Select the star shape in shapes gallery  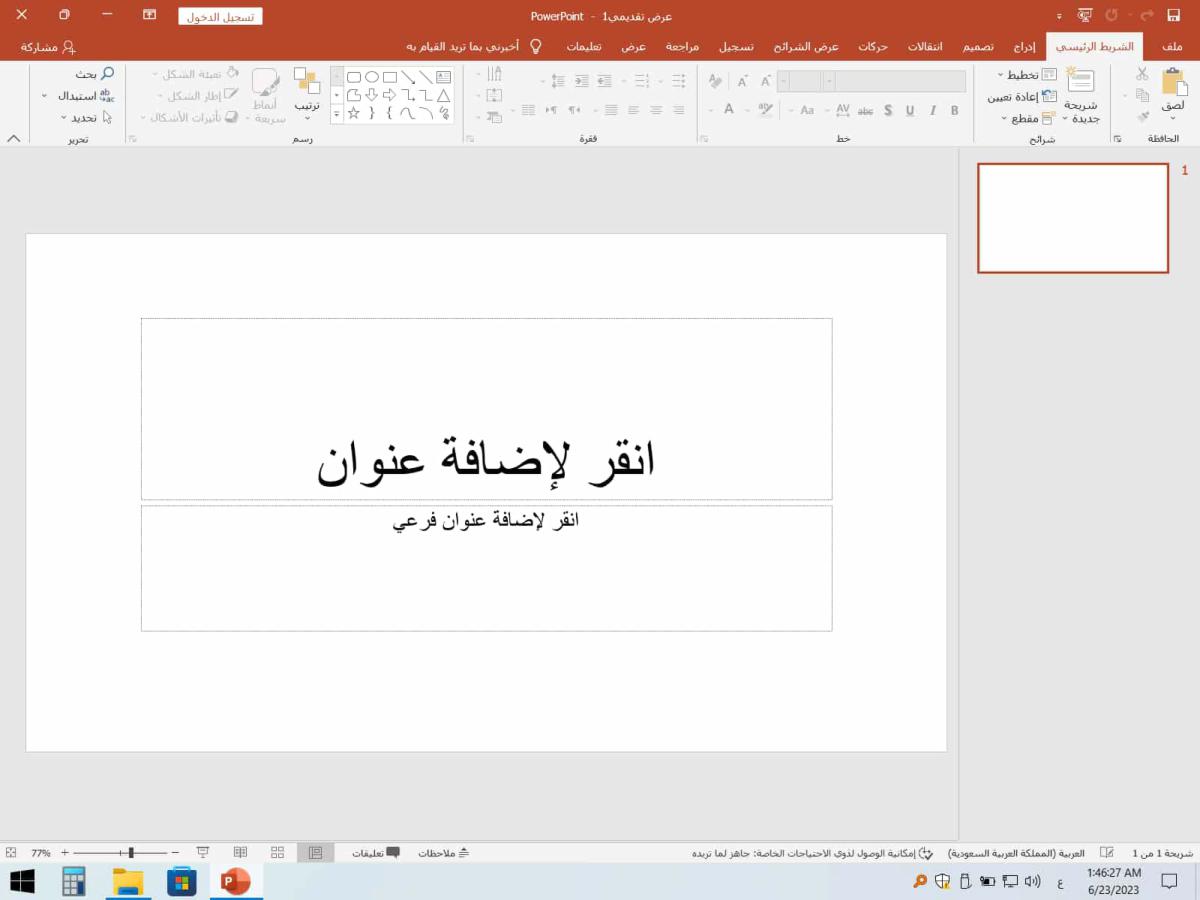(354, 114)
